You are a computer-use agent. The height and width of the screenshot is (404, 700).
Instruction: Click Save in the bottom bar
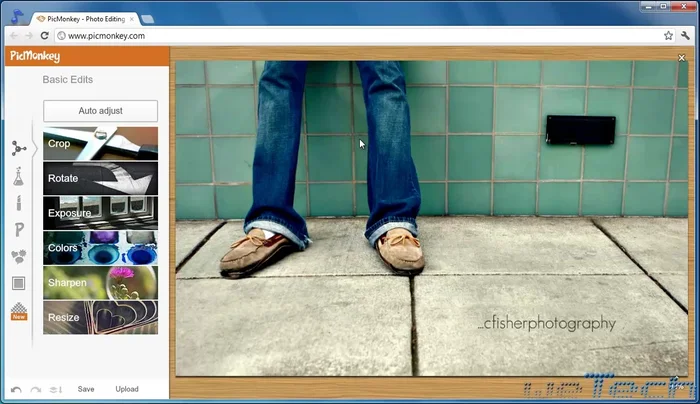[86, 389]
